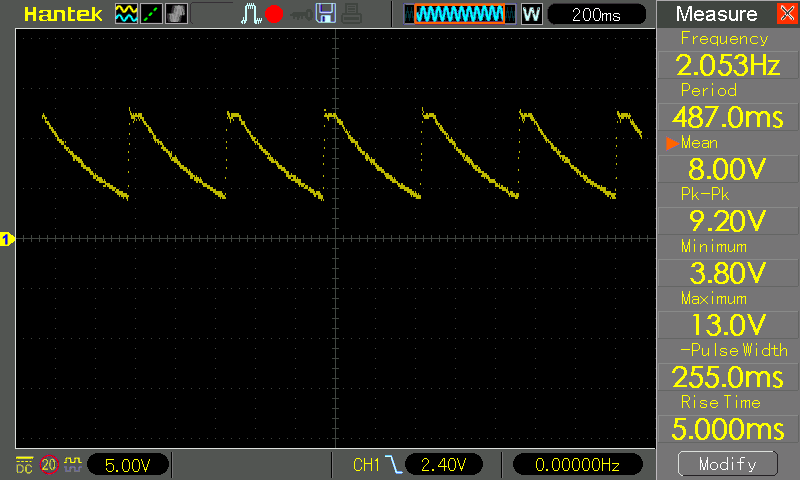Close the Measure panel
Screen dimensions: 800x480
[x=785, y=14]
